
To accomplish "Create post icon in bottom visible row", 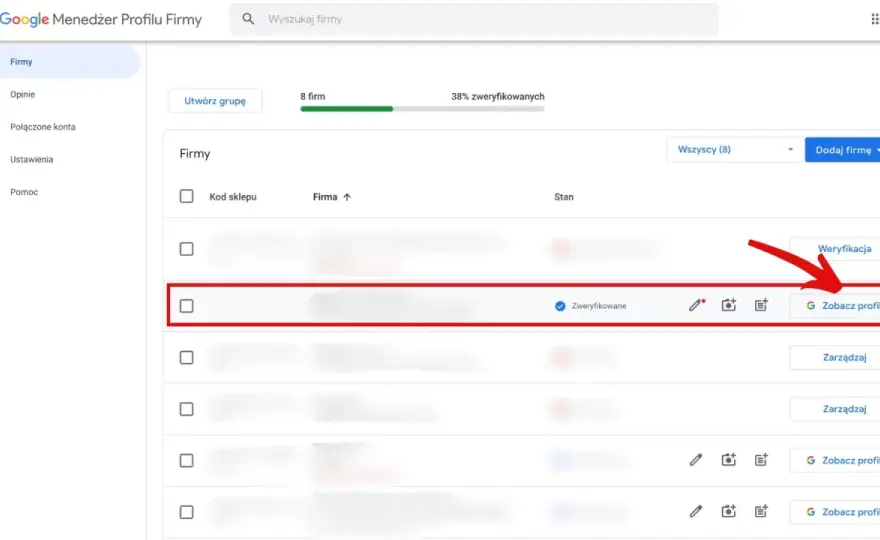I will tap(761, 511).
